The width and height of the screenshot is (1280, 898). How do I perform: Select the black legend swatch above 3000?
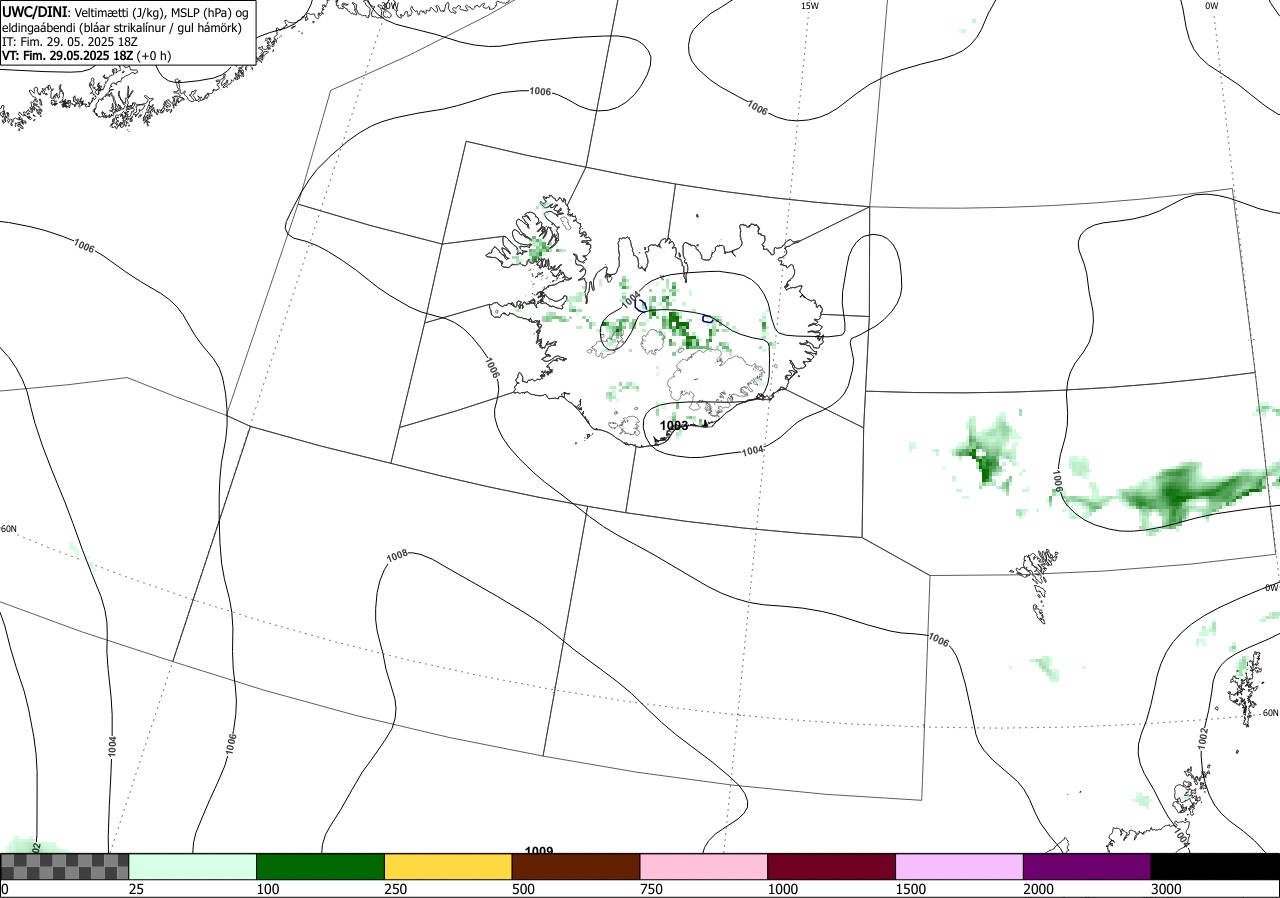tap(1215, 866)
